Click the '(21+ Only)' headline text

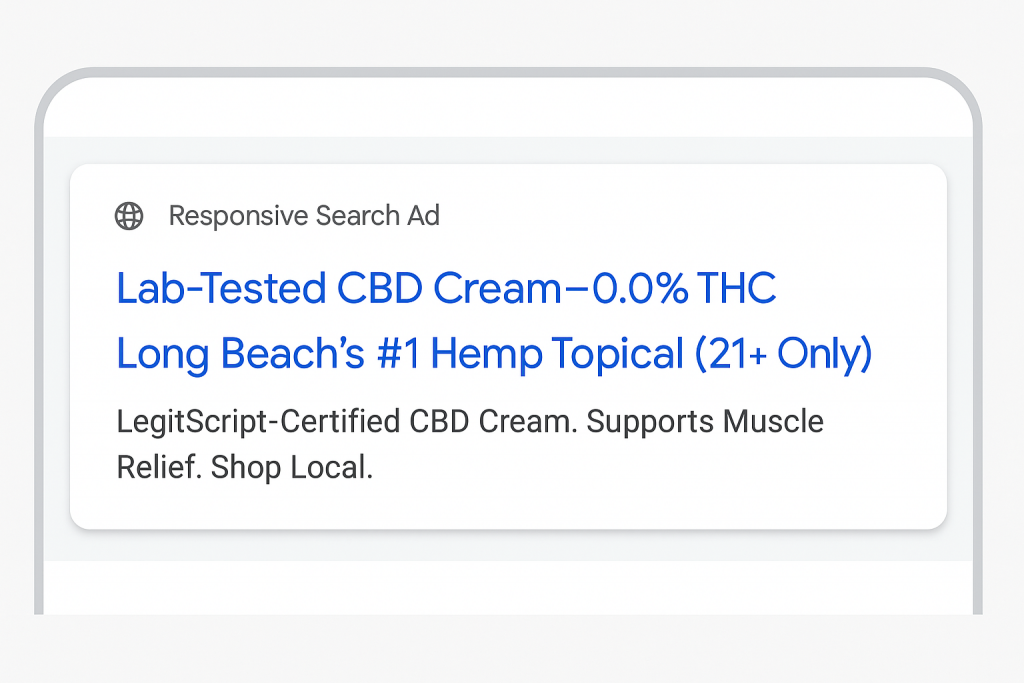pos(784,354)
